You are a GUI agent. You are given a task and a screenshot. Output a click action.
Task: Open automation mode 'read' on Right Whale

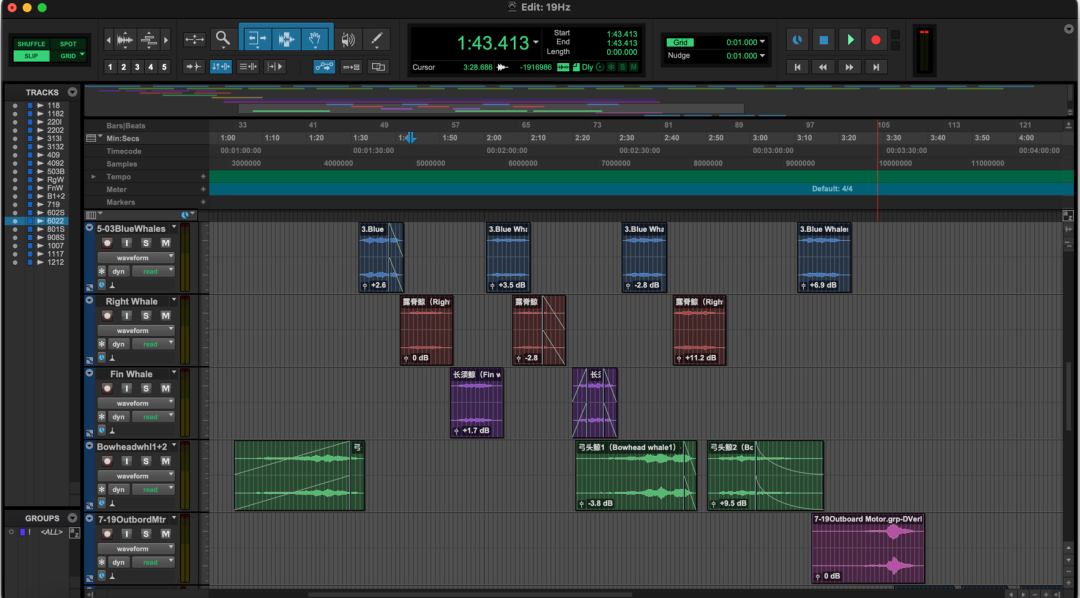[154, 344]
